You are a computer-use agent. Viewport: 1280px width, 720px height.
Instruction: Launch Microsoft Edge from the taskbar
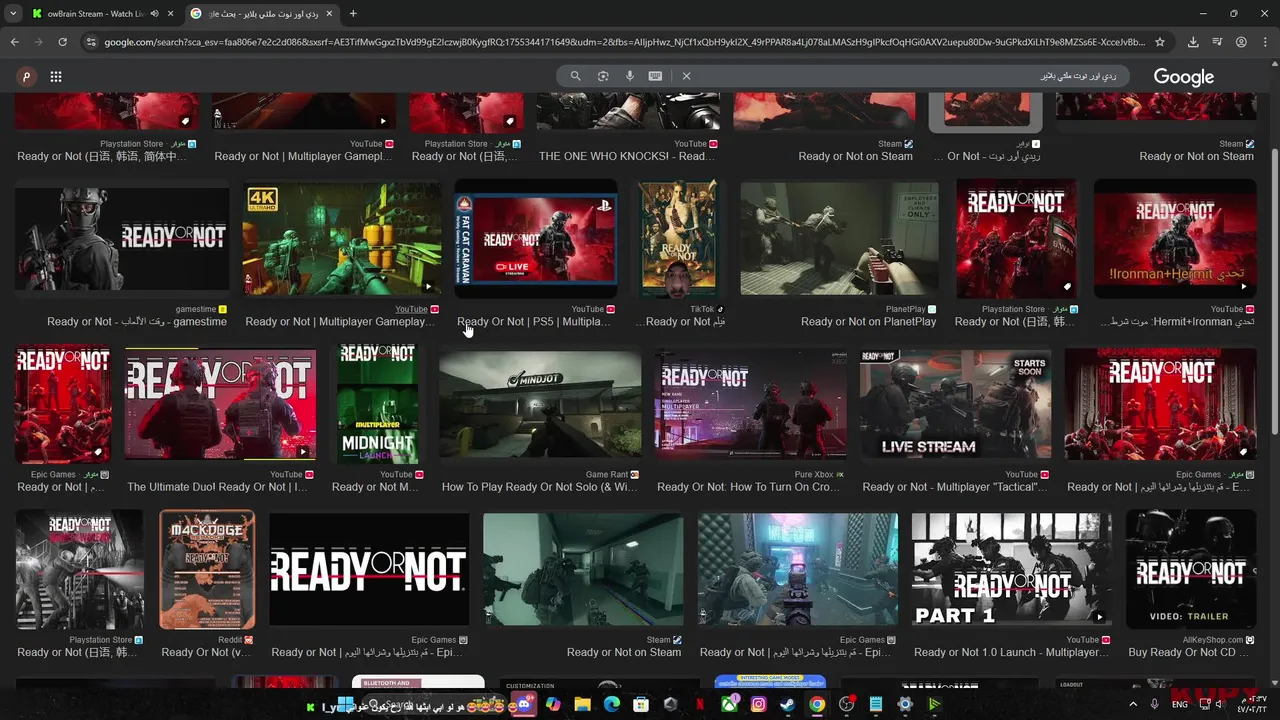[611, 704]
